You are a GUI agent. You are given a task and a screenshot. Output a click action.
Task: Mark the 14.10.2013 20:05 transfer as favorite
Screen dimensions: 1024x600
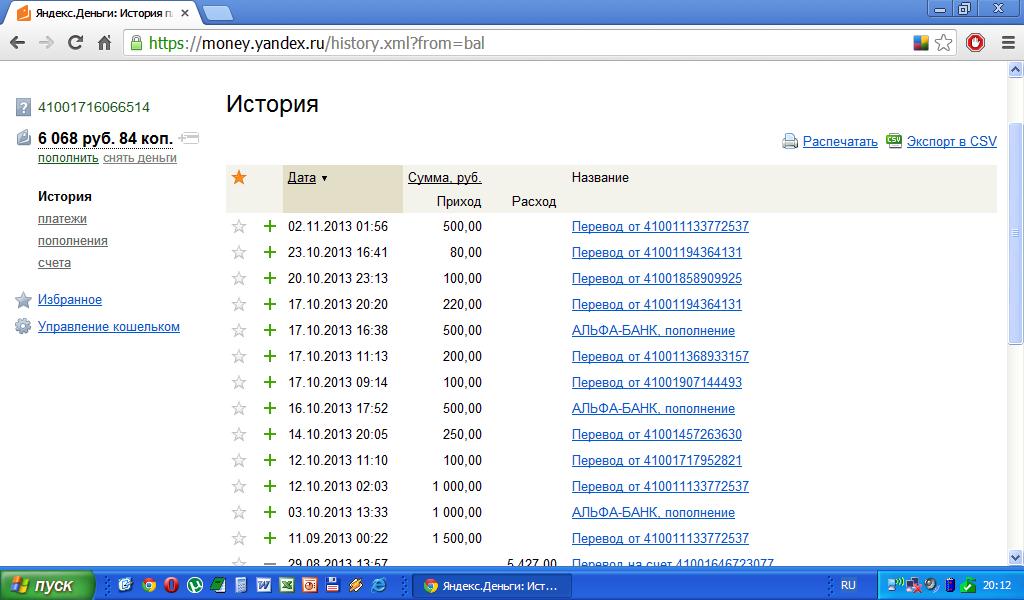tap(239, 435)
